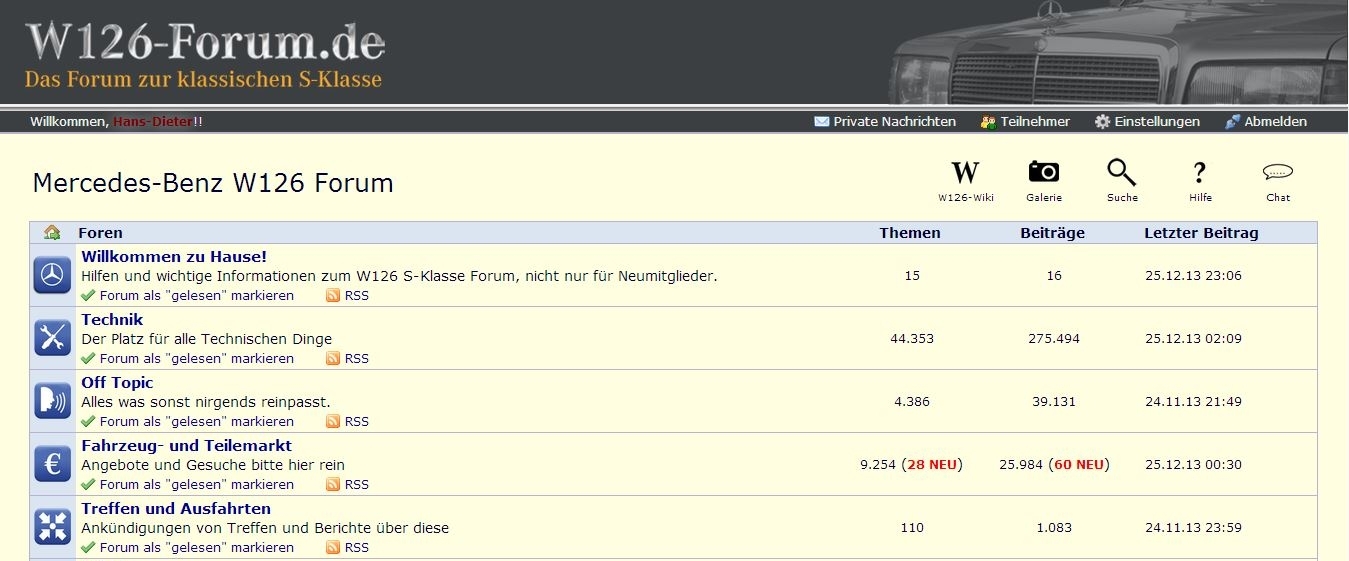
Task: Click the Letzter Beitrag column header
Action: pyautogui.click(x=1201, y=232)
